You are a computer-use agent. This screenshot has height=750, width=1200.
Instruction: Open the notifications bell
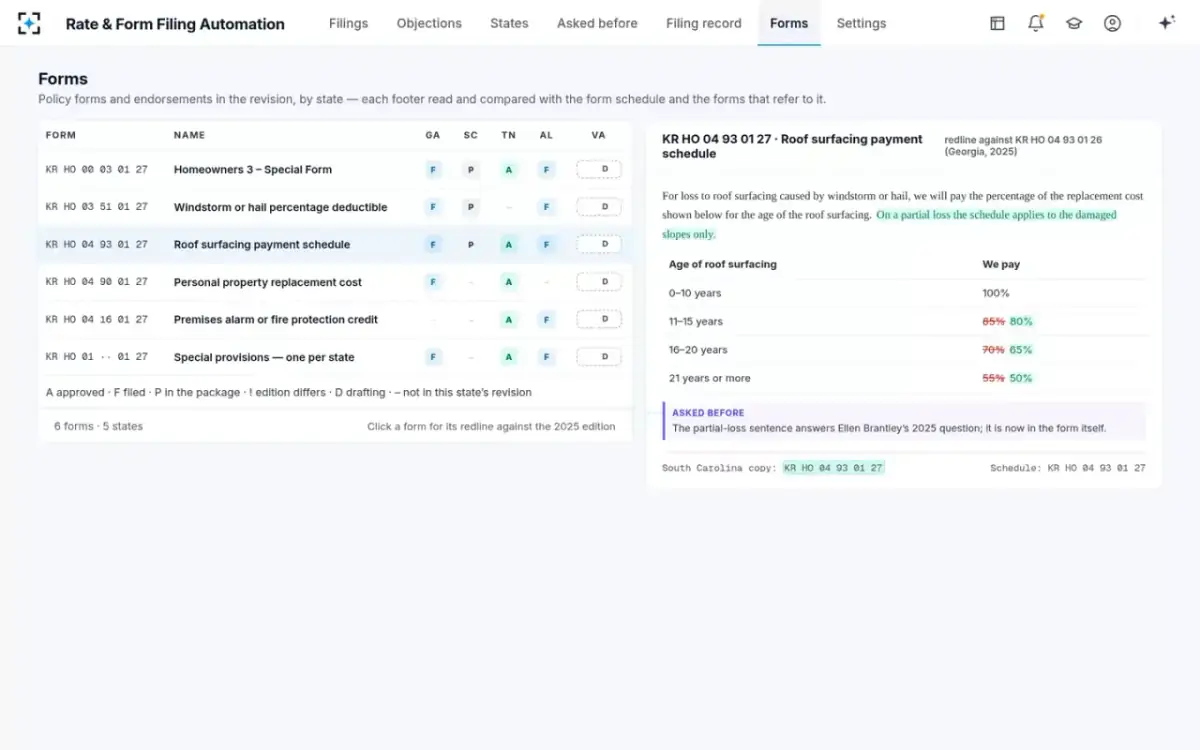[1036, 23]
